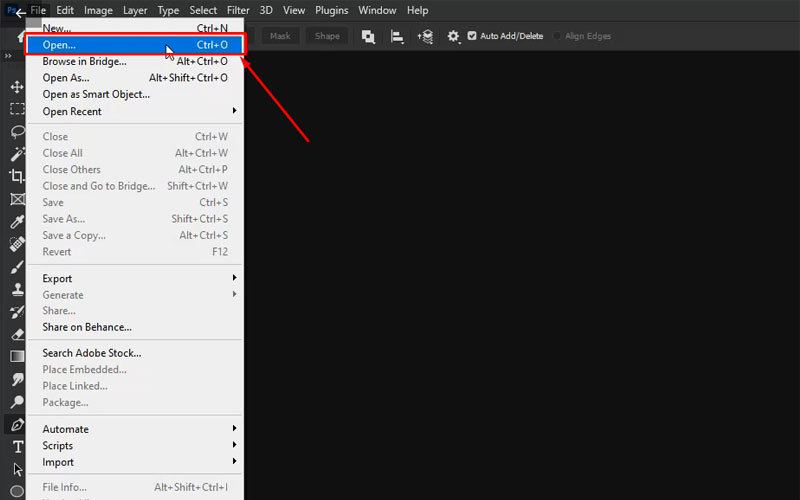The width and height of the screenshot is (800, 500).
Task: Select the Eyedropper tool
Action: (x=17, y=221)
